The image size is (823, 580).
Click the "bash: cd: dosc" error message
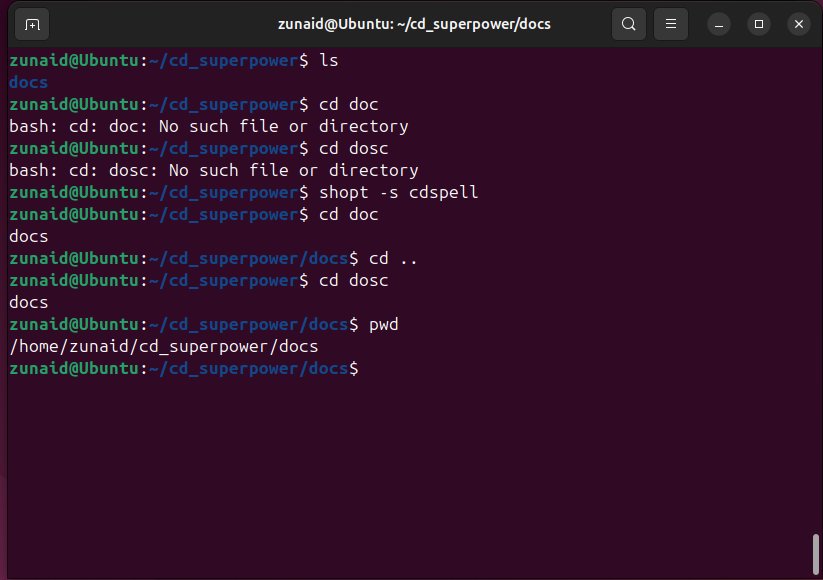click(213, 171)
